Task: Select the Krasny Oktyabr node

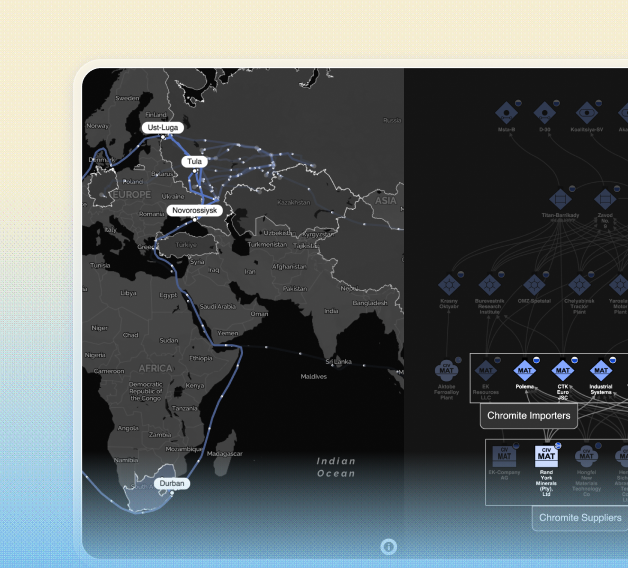Action: [x=449, y=285]
